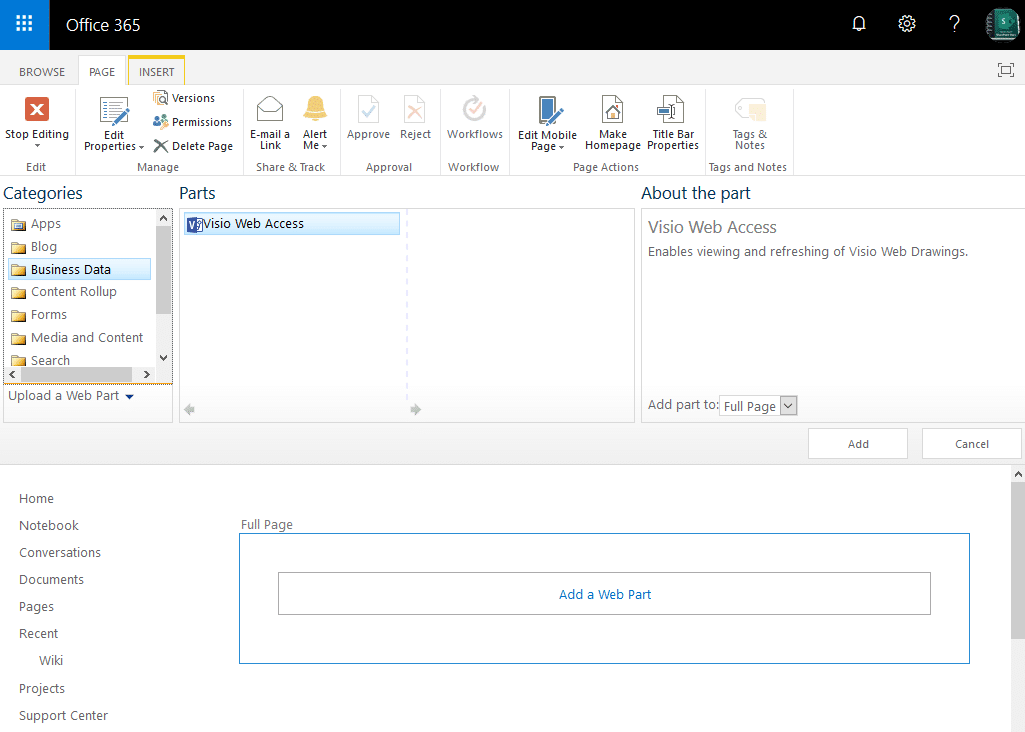Screen dimensions: 1025x732
Task: Click the next parts arrow
Action: pyautogui.click(x=416, y=410)
